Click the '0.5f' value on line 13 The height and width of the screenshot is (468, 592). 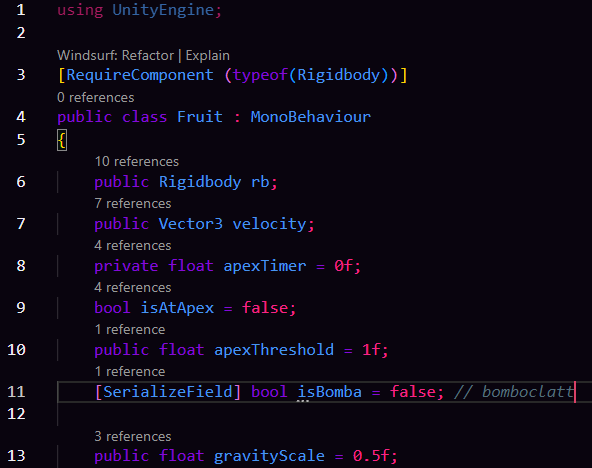click(371, 456)
